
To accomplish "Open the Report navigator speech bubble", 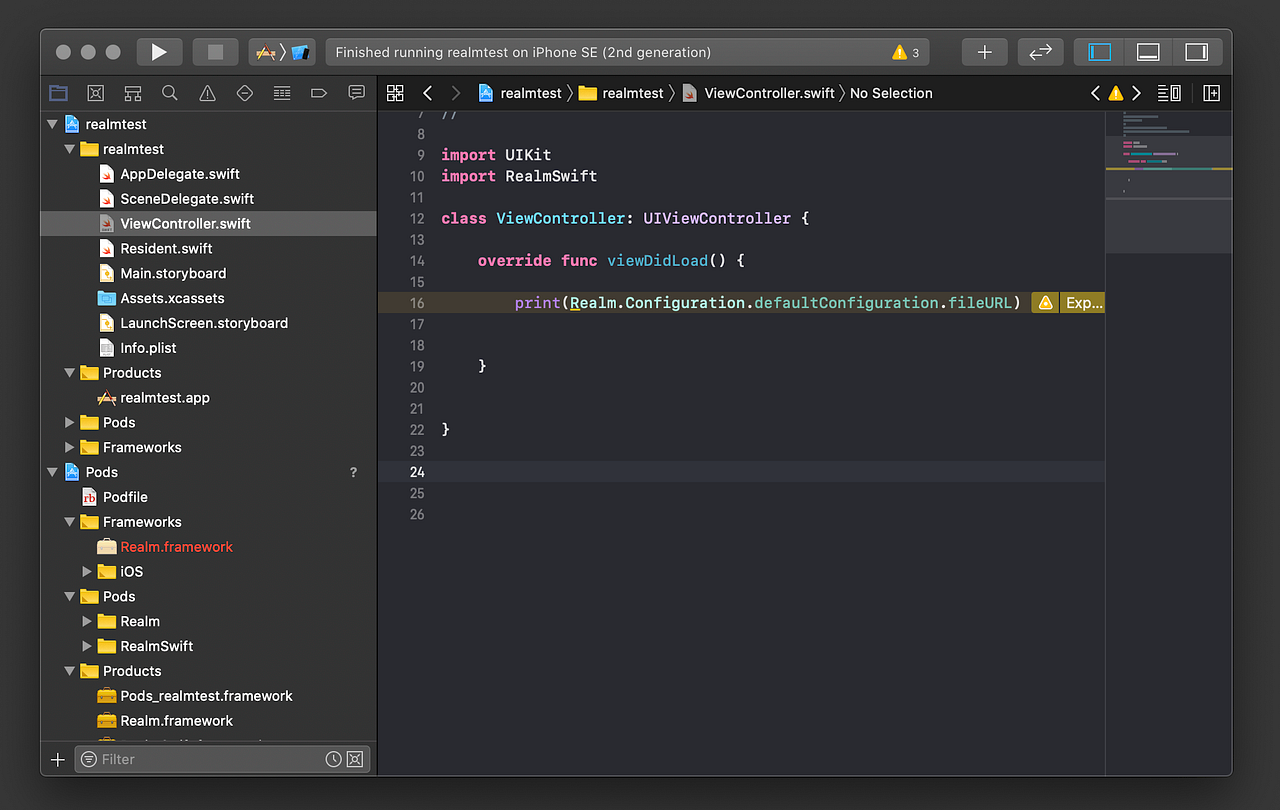I will pos(356,92).
